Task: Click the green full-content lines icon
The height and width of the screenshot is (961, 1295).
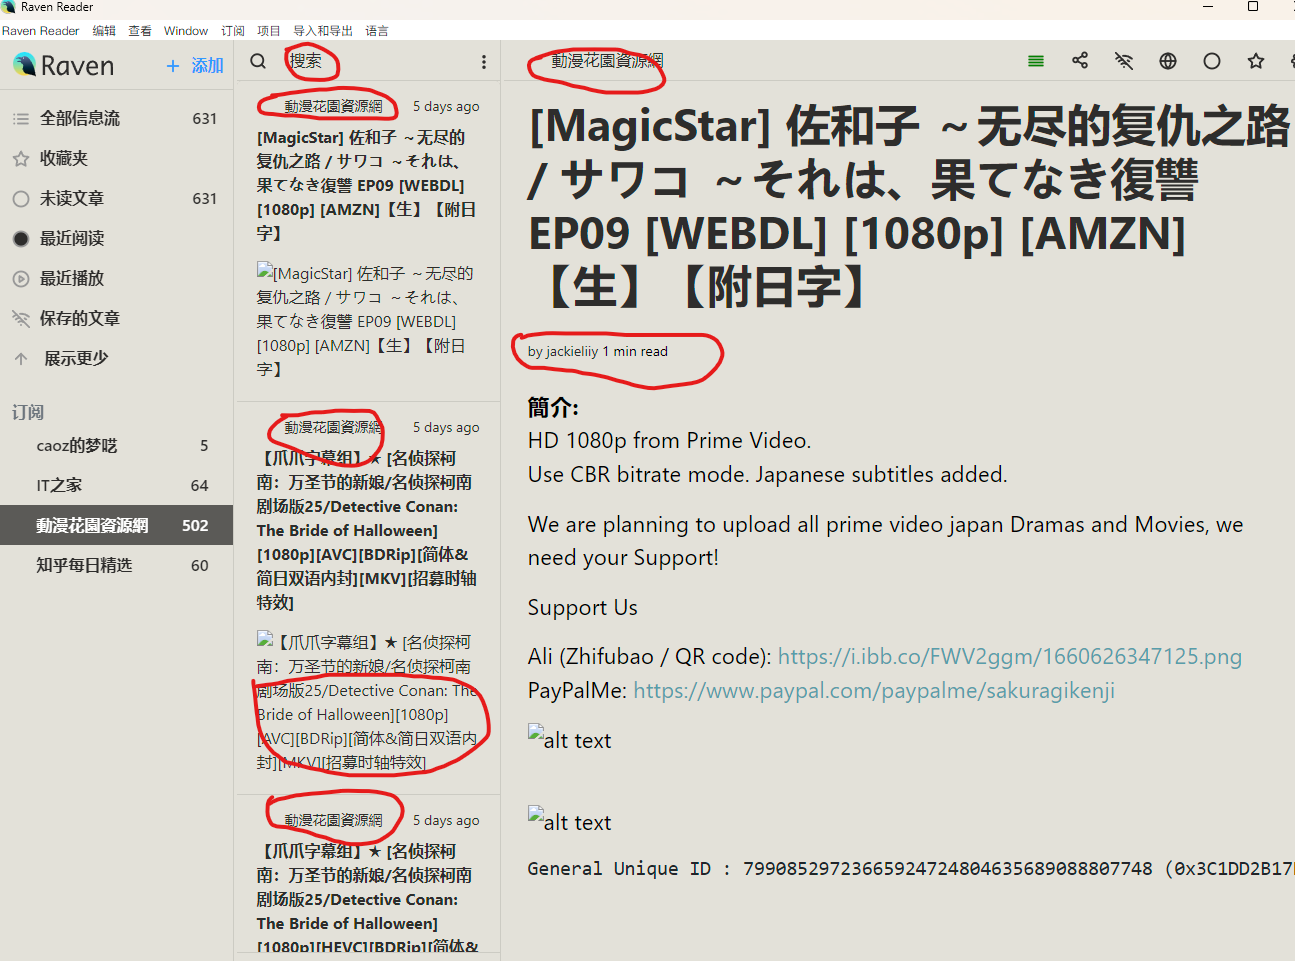Action: (x=1036, y=61)
